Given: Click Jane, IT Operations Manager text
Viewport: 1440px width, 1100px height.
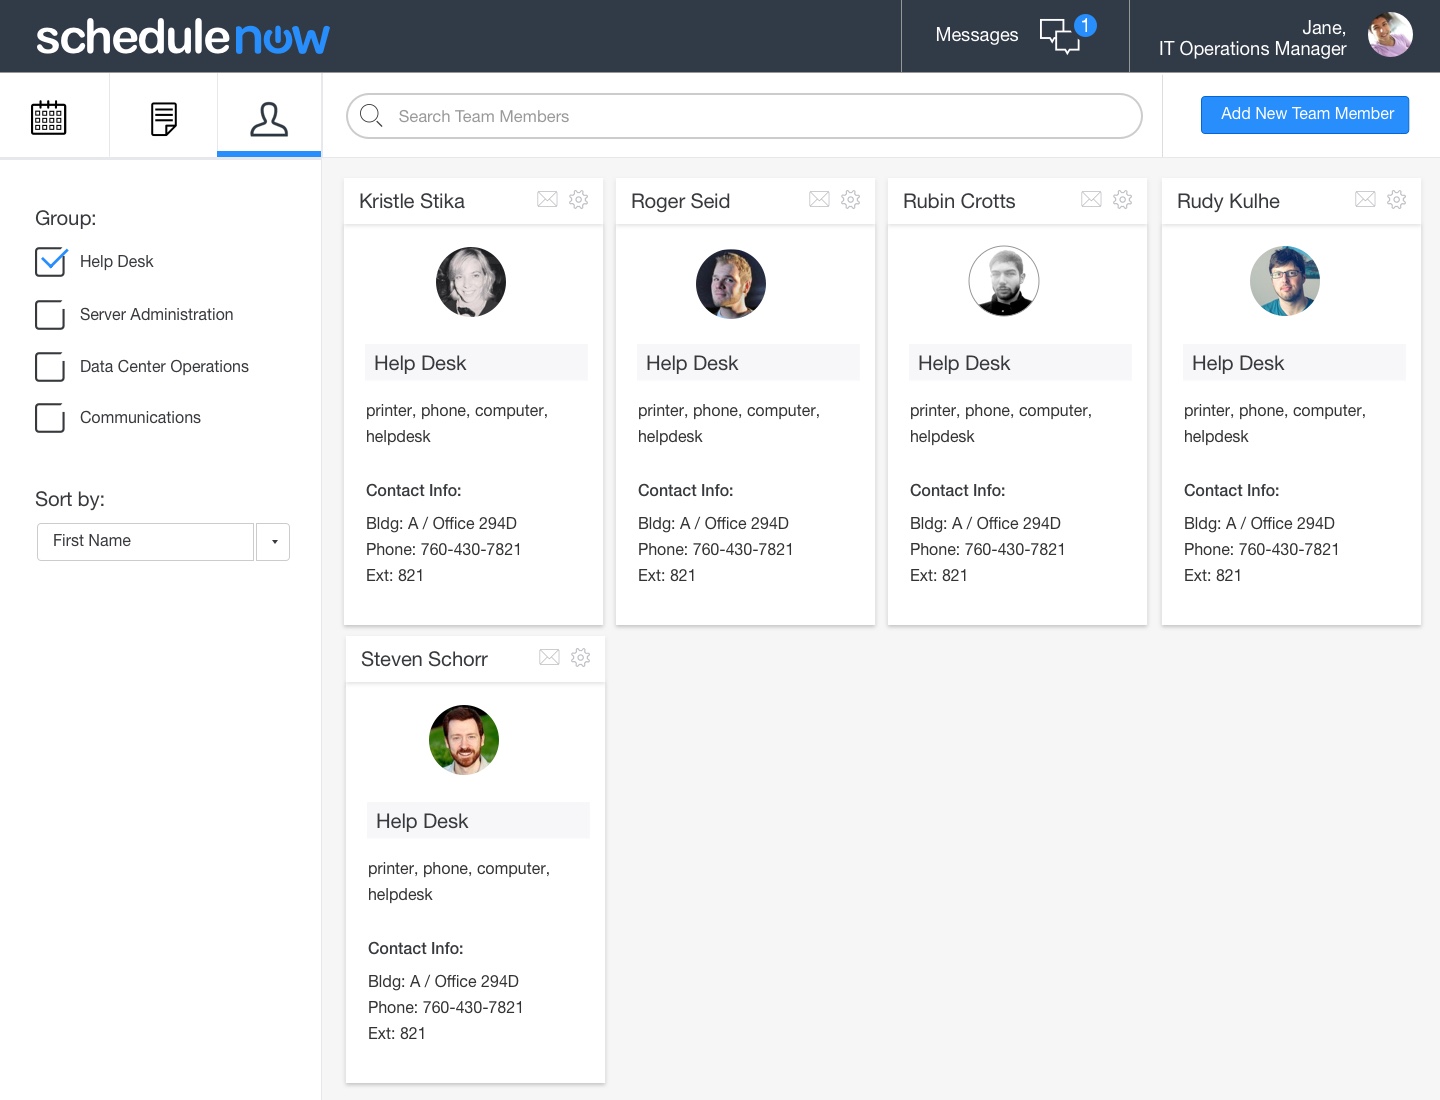Looking at the screenshot, I should (x=1253, y=38).
